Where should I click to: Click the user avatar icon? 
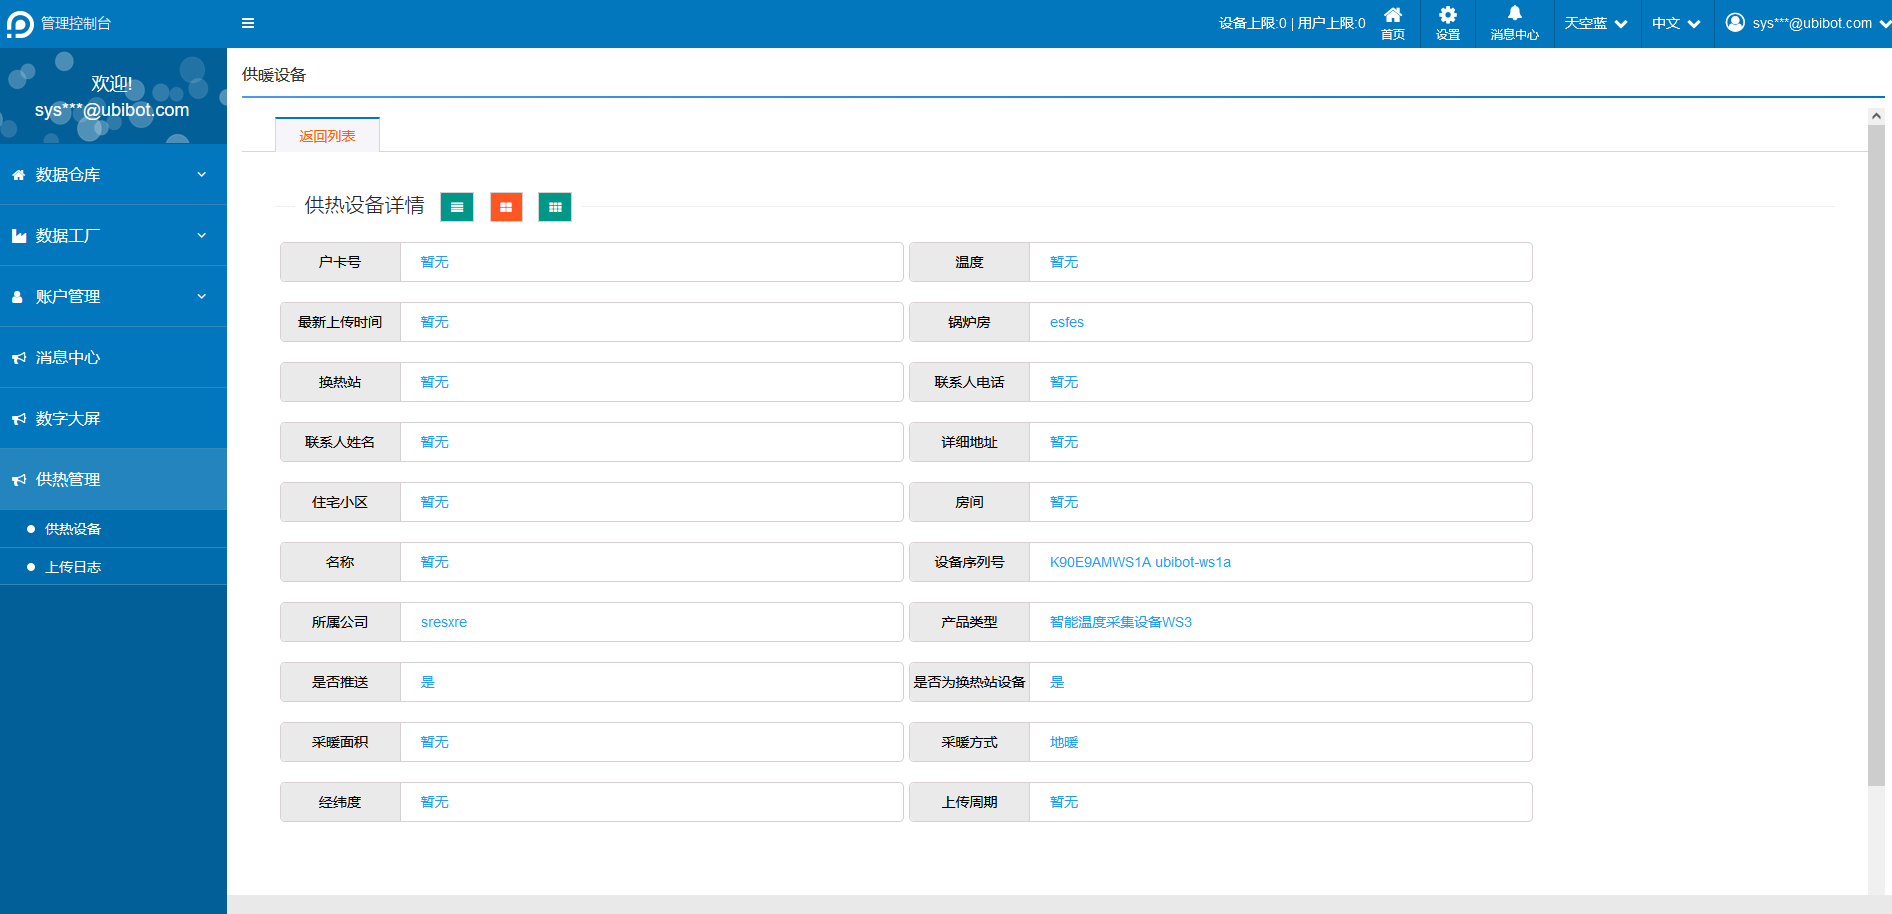pos(1736,23)
